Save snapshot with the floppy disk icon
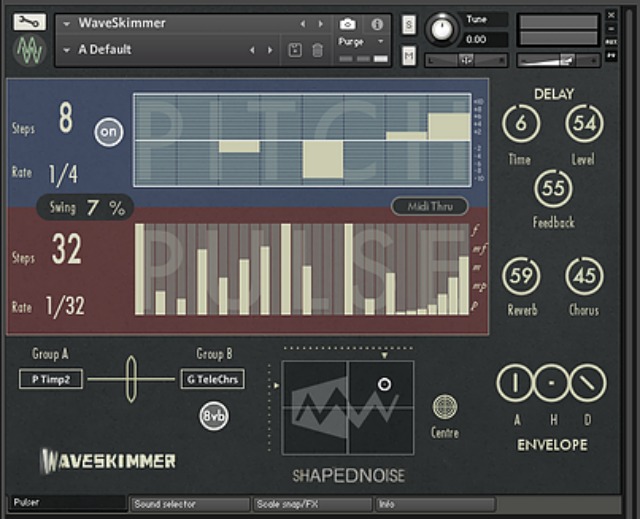This screenshot has width=640, height=519. tap(295, 51)
